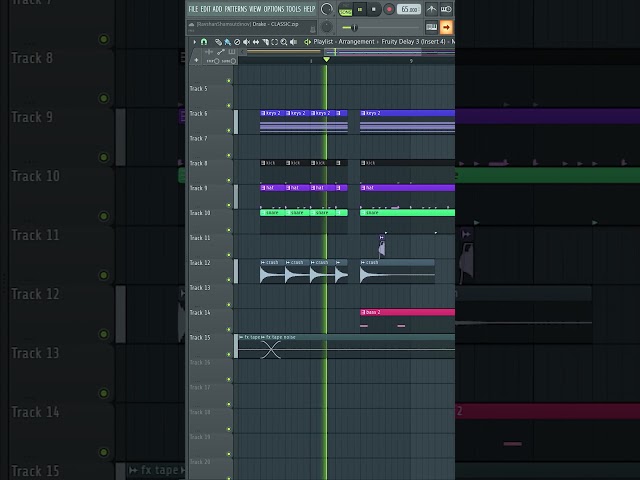
Task: Click the plus icon left of step toggle
Action: point(196,60)
